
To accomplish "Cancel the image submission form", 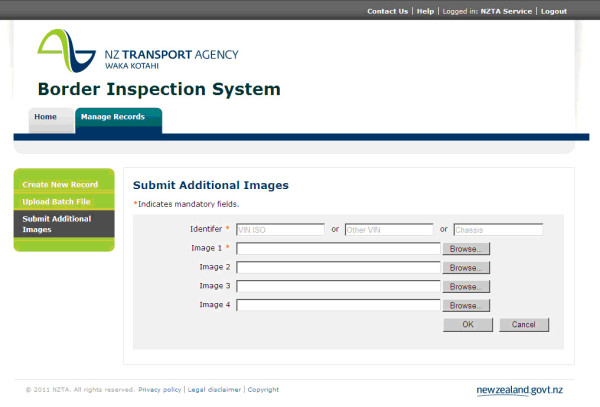I will (x=524, y=324).
